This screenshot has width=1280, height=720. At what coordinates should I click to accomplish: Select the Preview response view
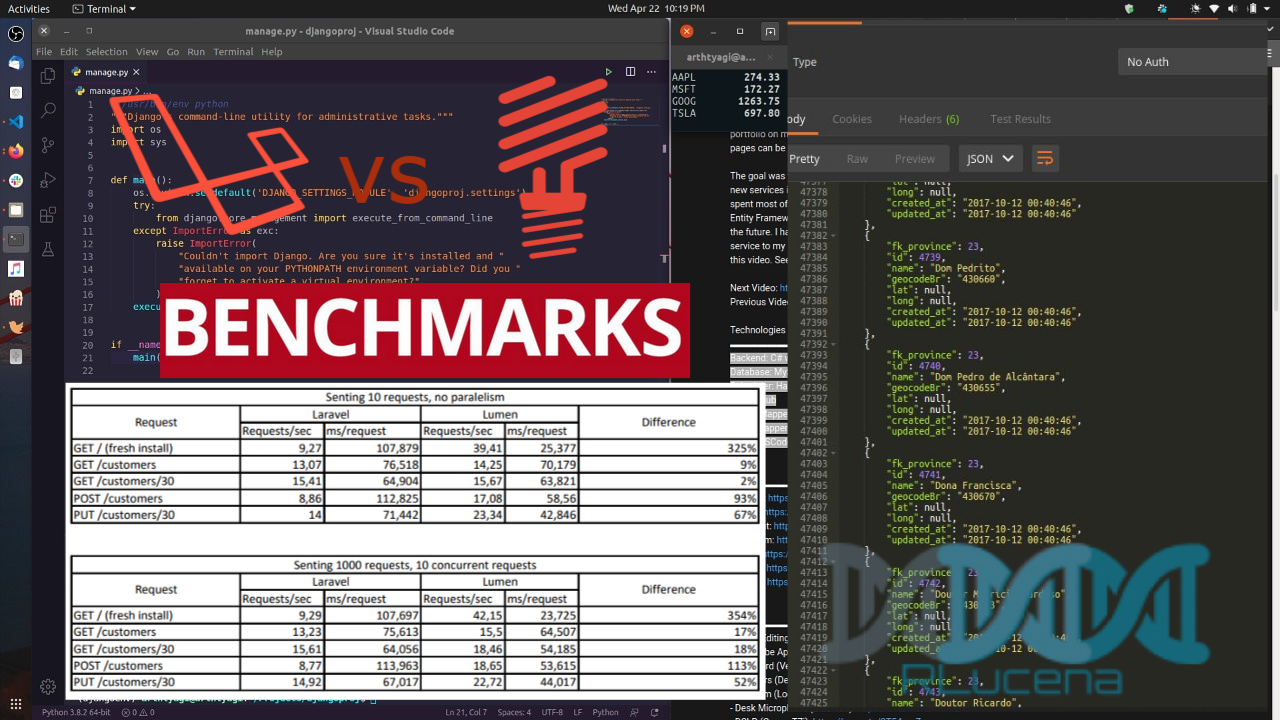point(914,159)
